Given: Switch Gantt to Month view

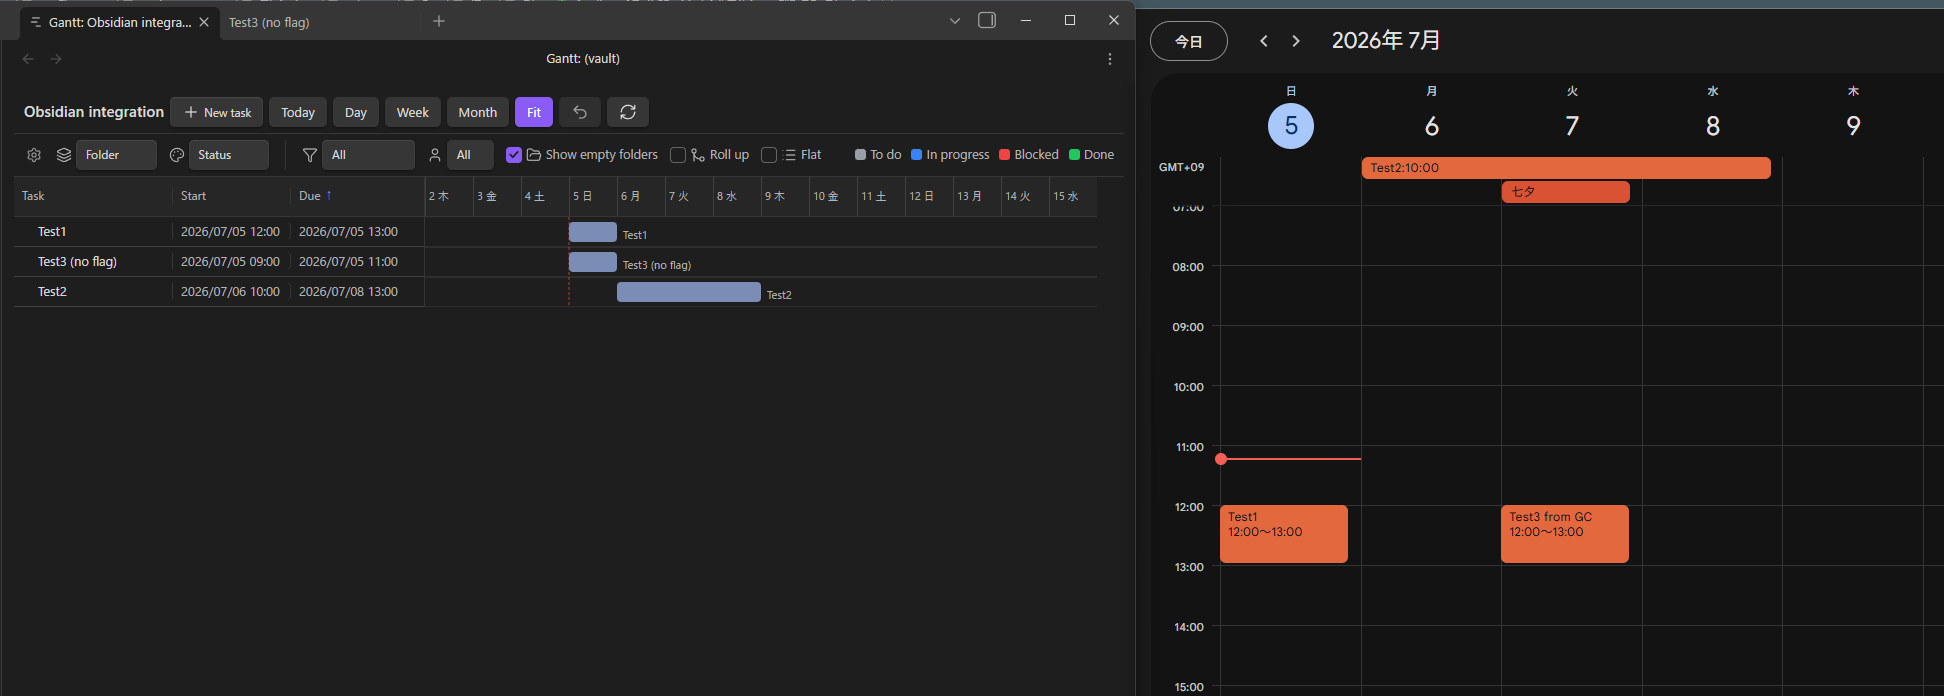Looking at the screenshot, I should click(478, 112).
